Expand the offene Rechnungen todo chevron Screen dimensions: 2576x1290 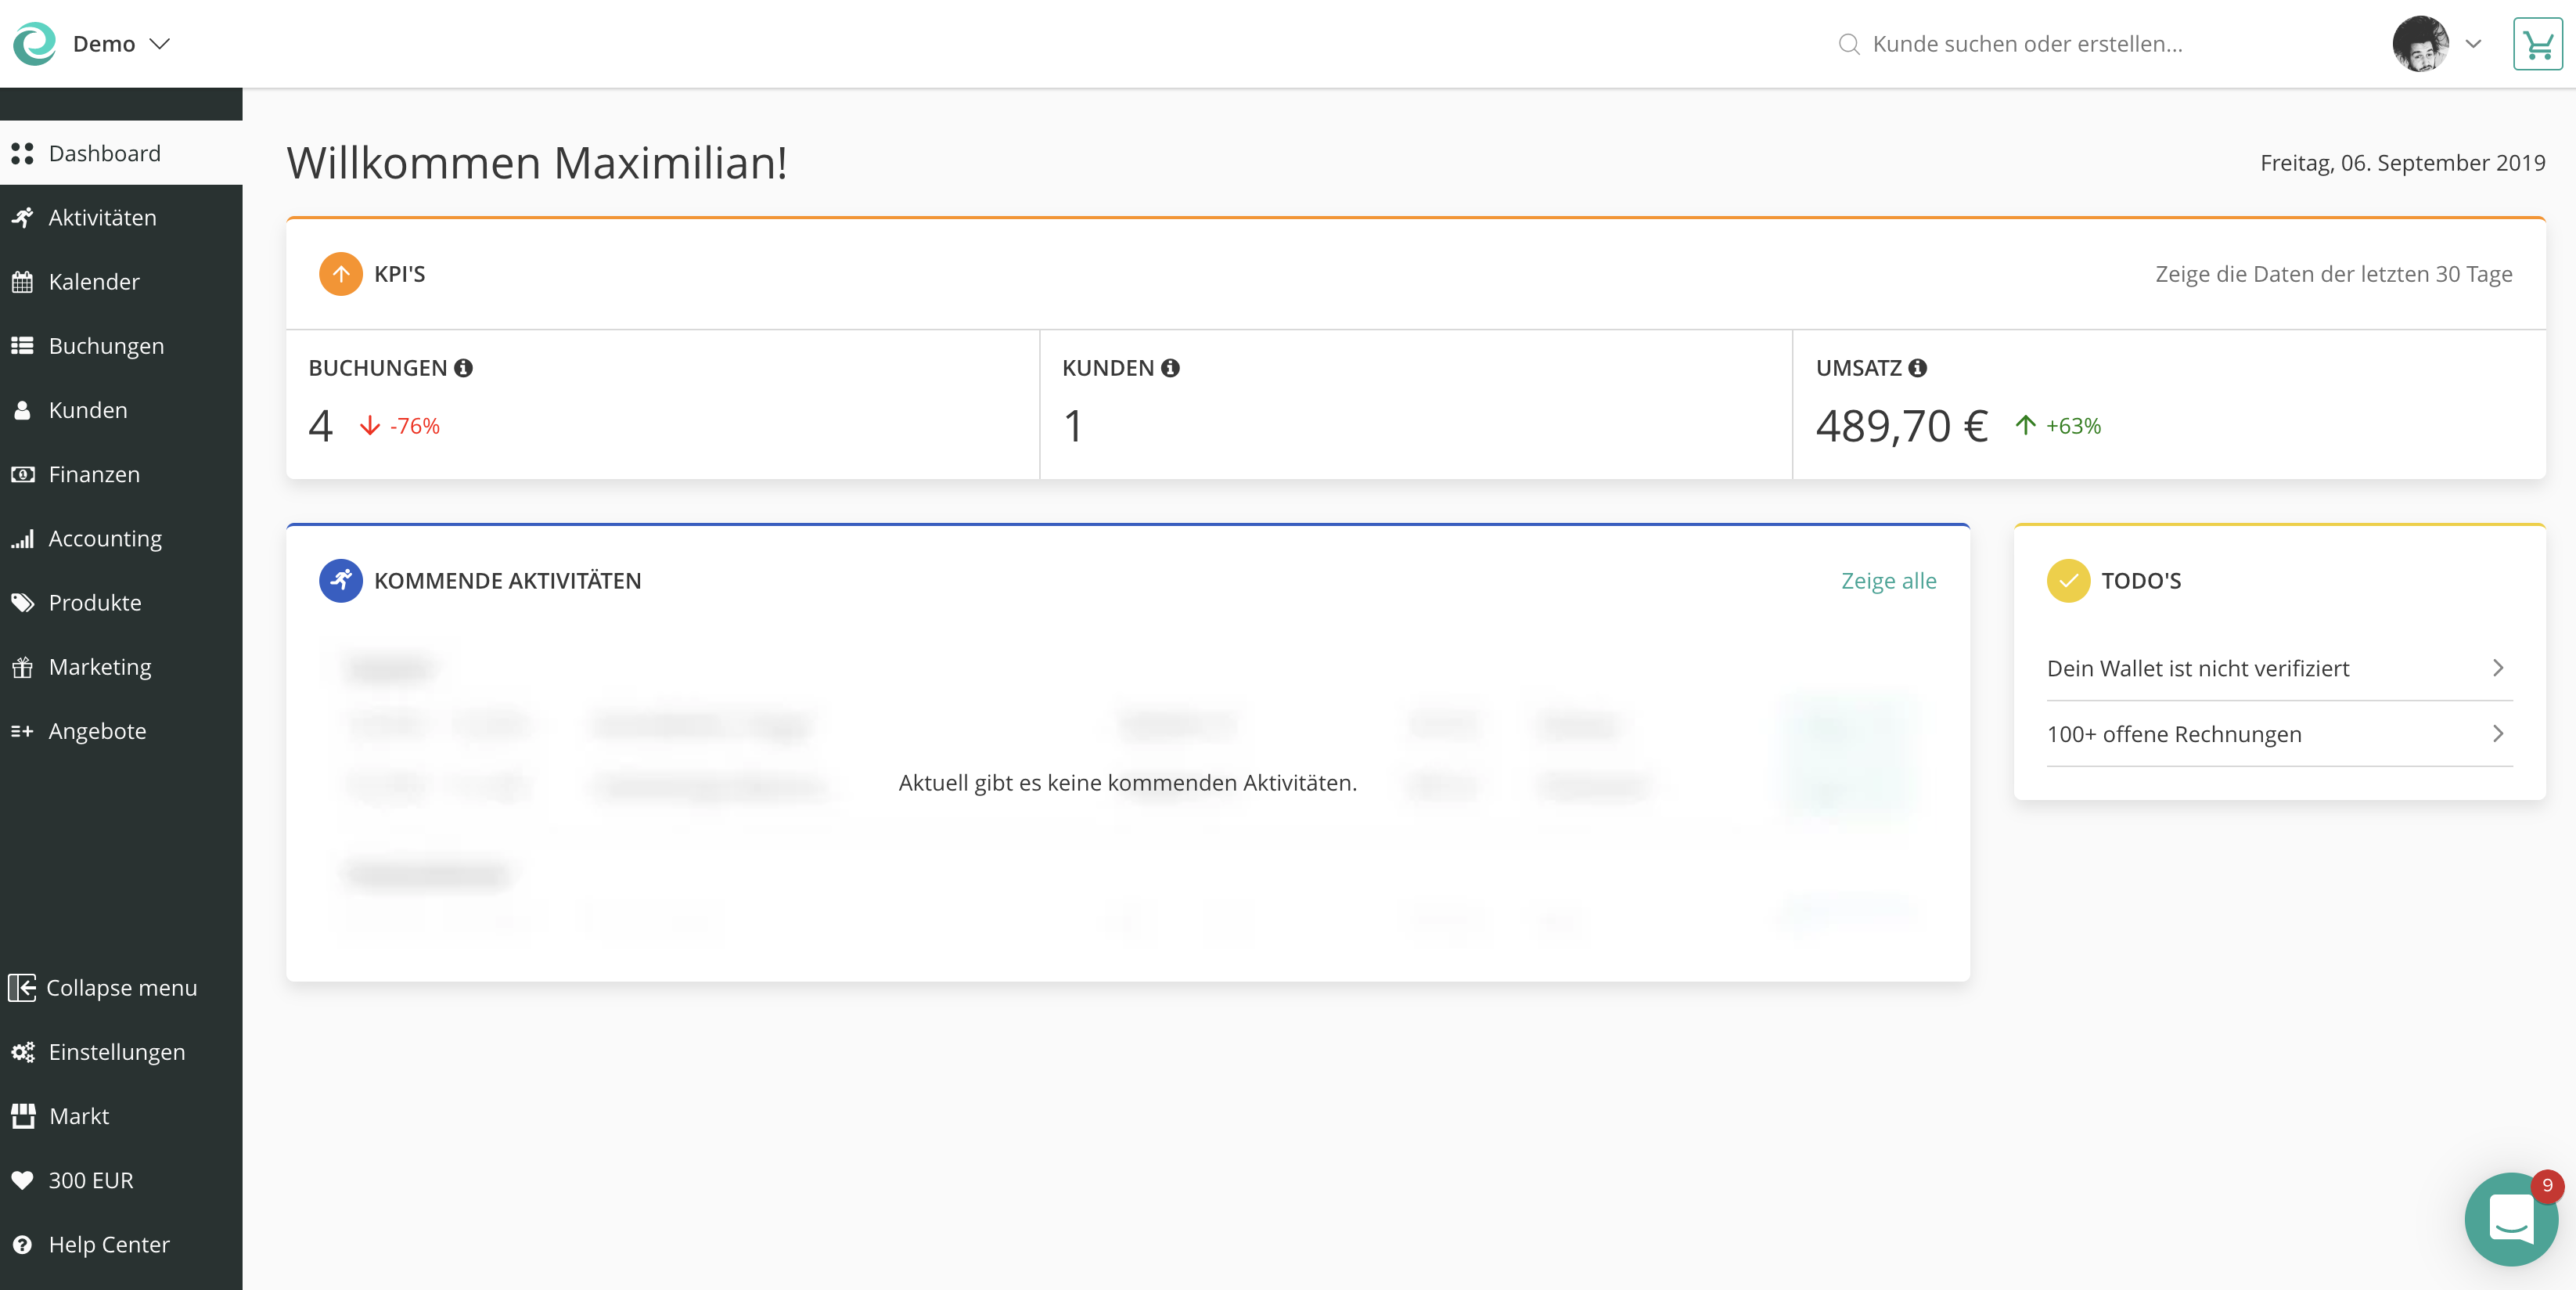(2497, 734)
